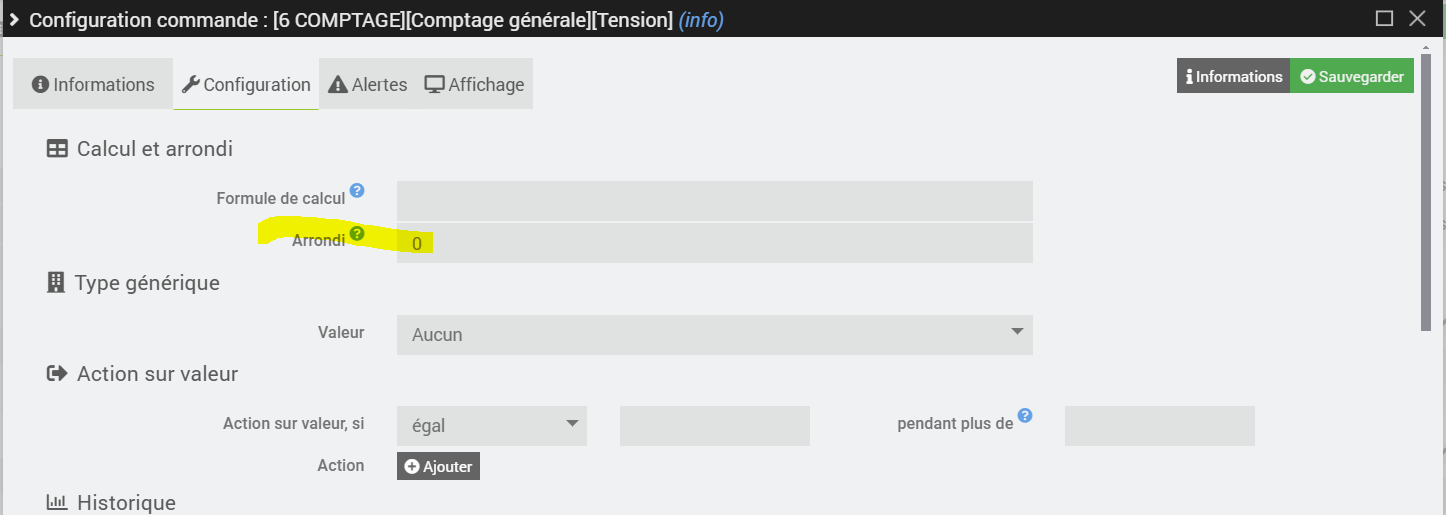The height and width of the screenshot is (515, 1446).
Task: Click green help icon next to Arrondi
Action: pyautogui.click(x=357, y=233)
